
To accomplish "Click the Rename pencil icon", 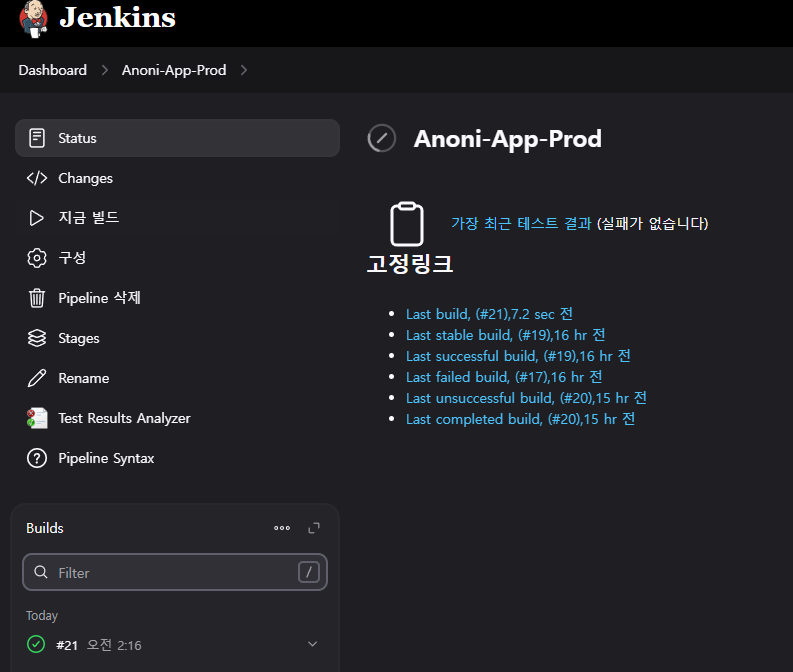I will click(37, 378).
